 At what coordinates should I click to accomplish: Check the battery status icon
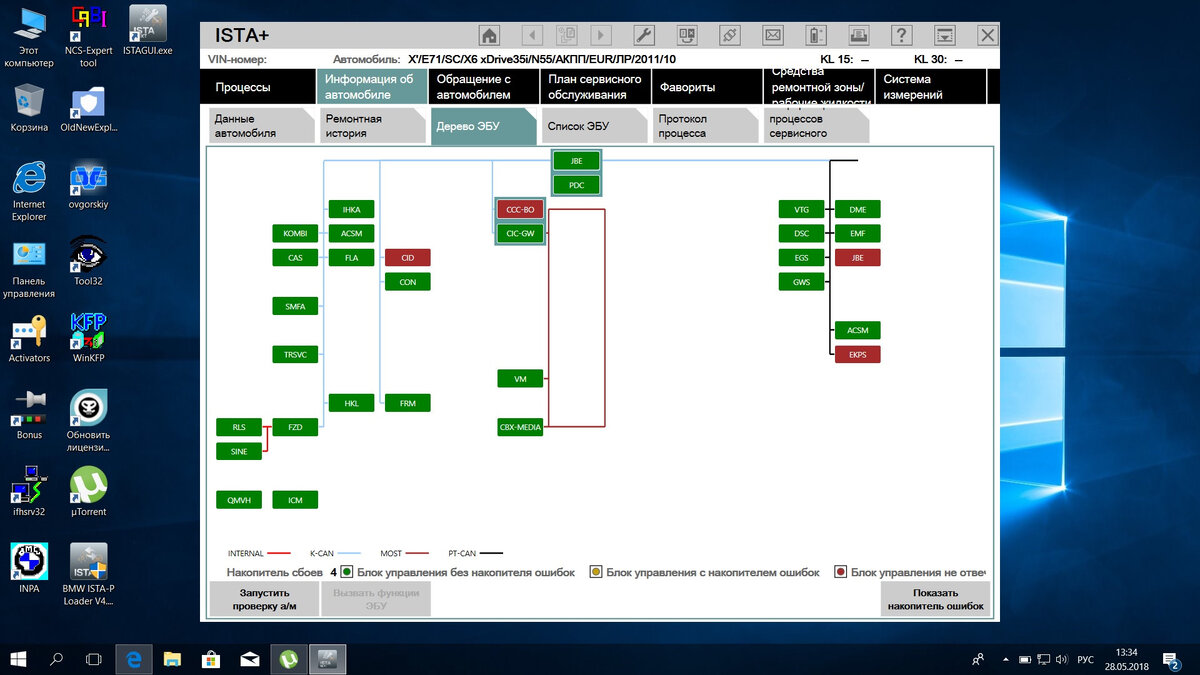pos(816,35)
